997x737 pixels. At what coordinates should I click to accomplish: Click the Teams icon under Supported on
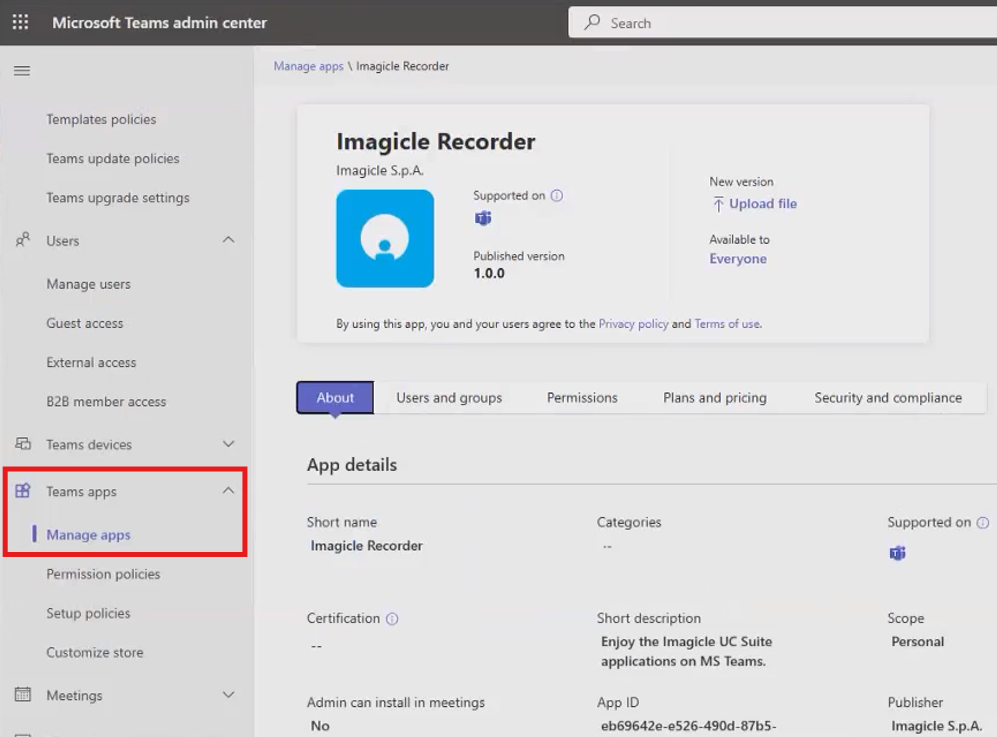[x=483, y=219]
